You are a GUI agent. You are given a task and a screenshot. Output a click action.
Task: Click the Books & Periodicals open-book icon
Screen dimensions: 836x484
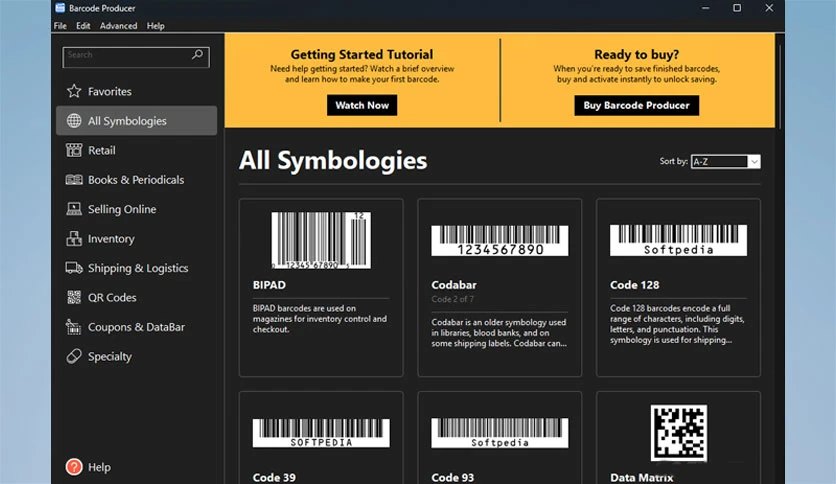click(74, 180)
